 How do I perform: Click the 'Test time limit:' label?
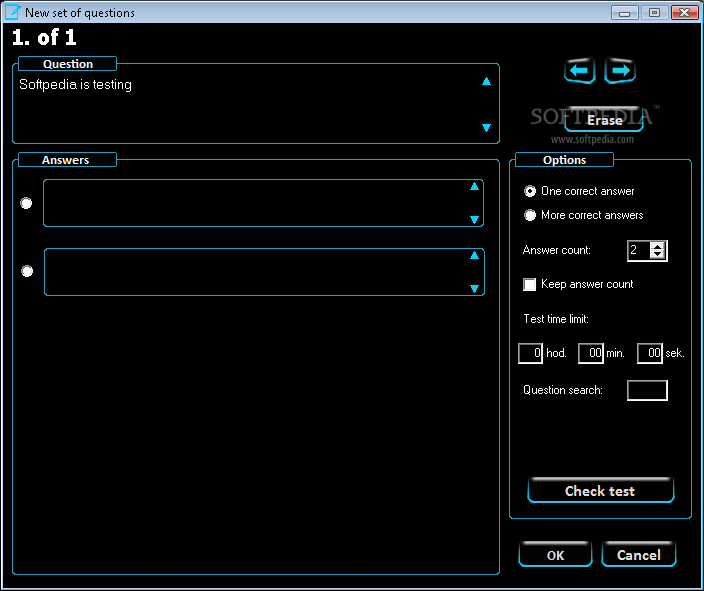point(556,319)
